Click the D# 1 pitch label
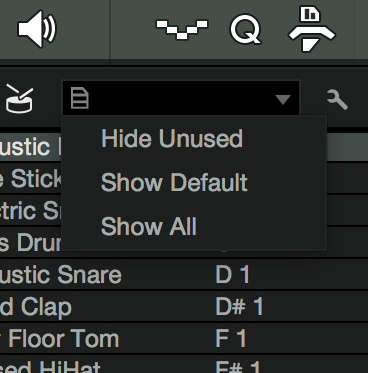The image size is (368, 373). [239, 306]
